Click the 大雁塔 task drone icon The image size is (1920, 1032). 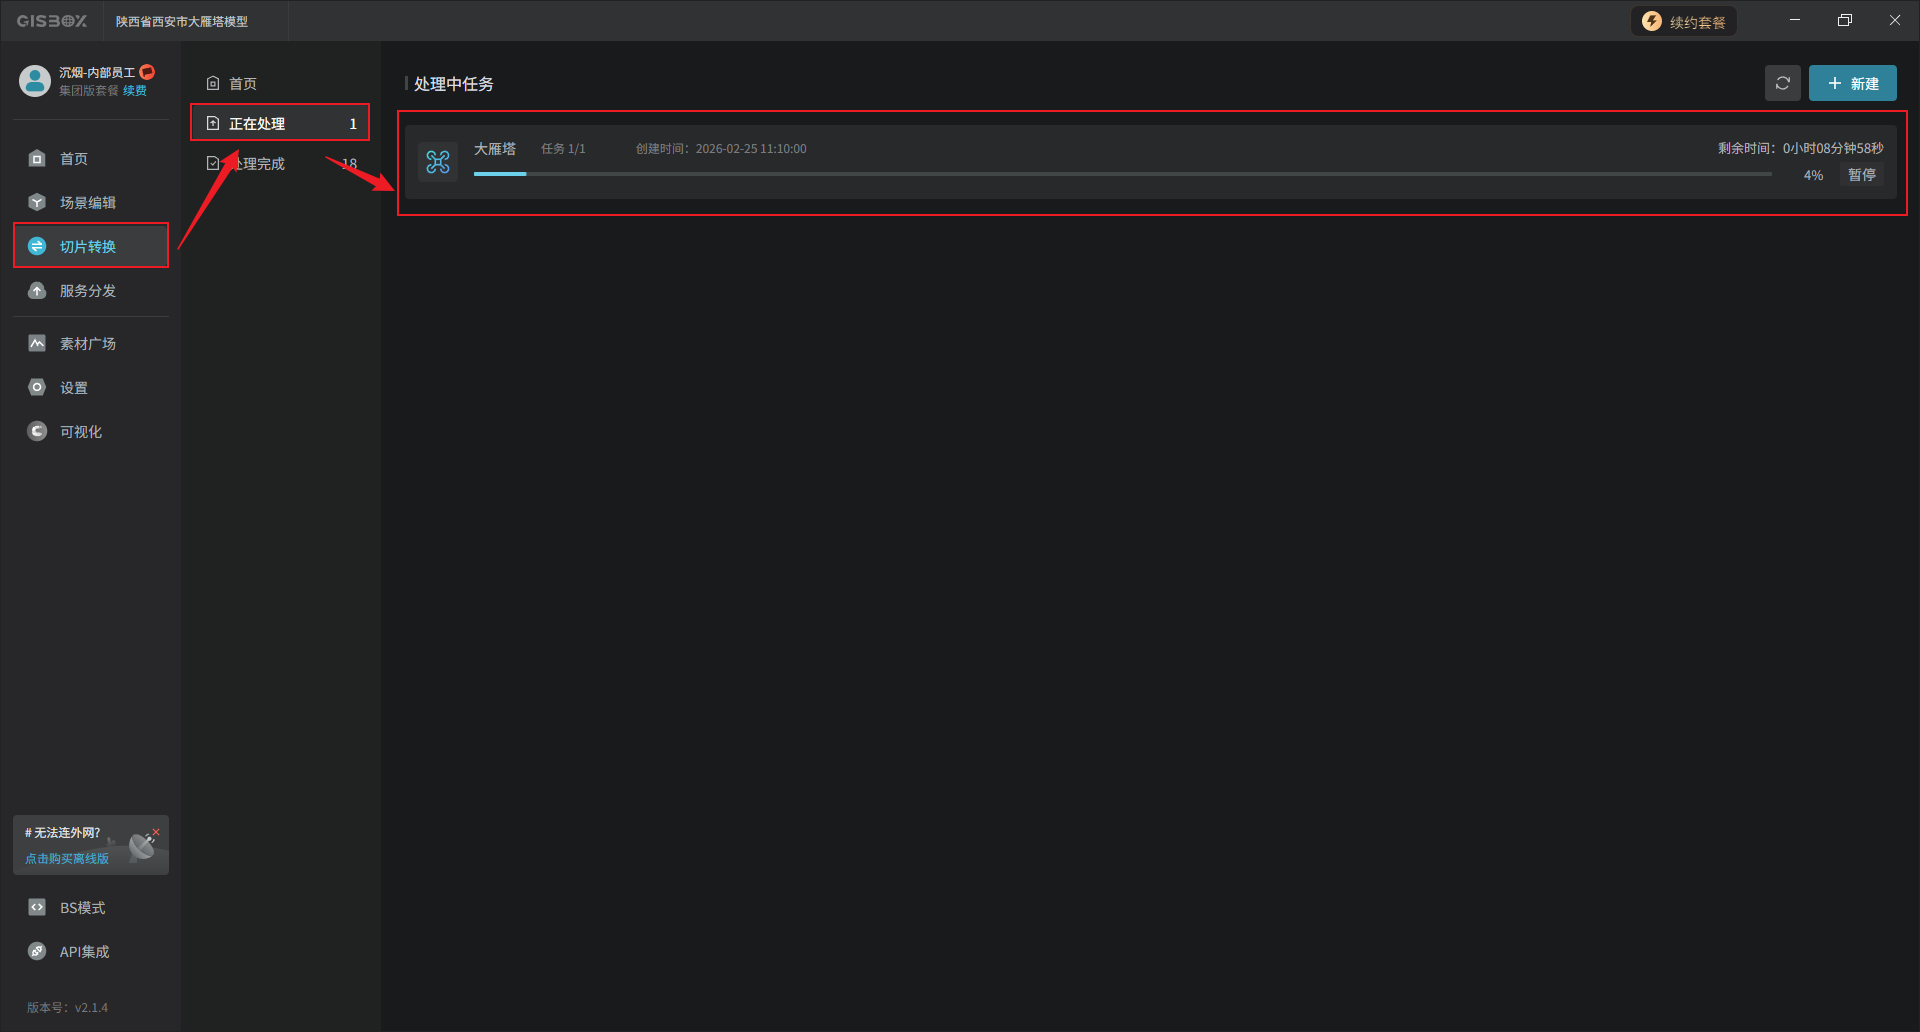click(438, 162)
